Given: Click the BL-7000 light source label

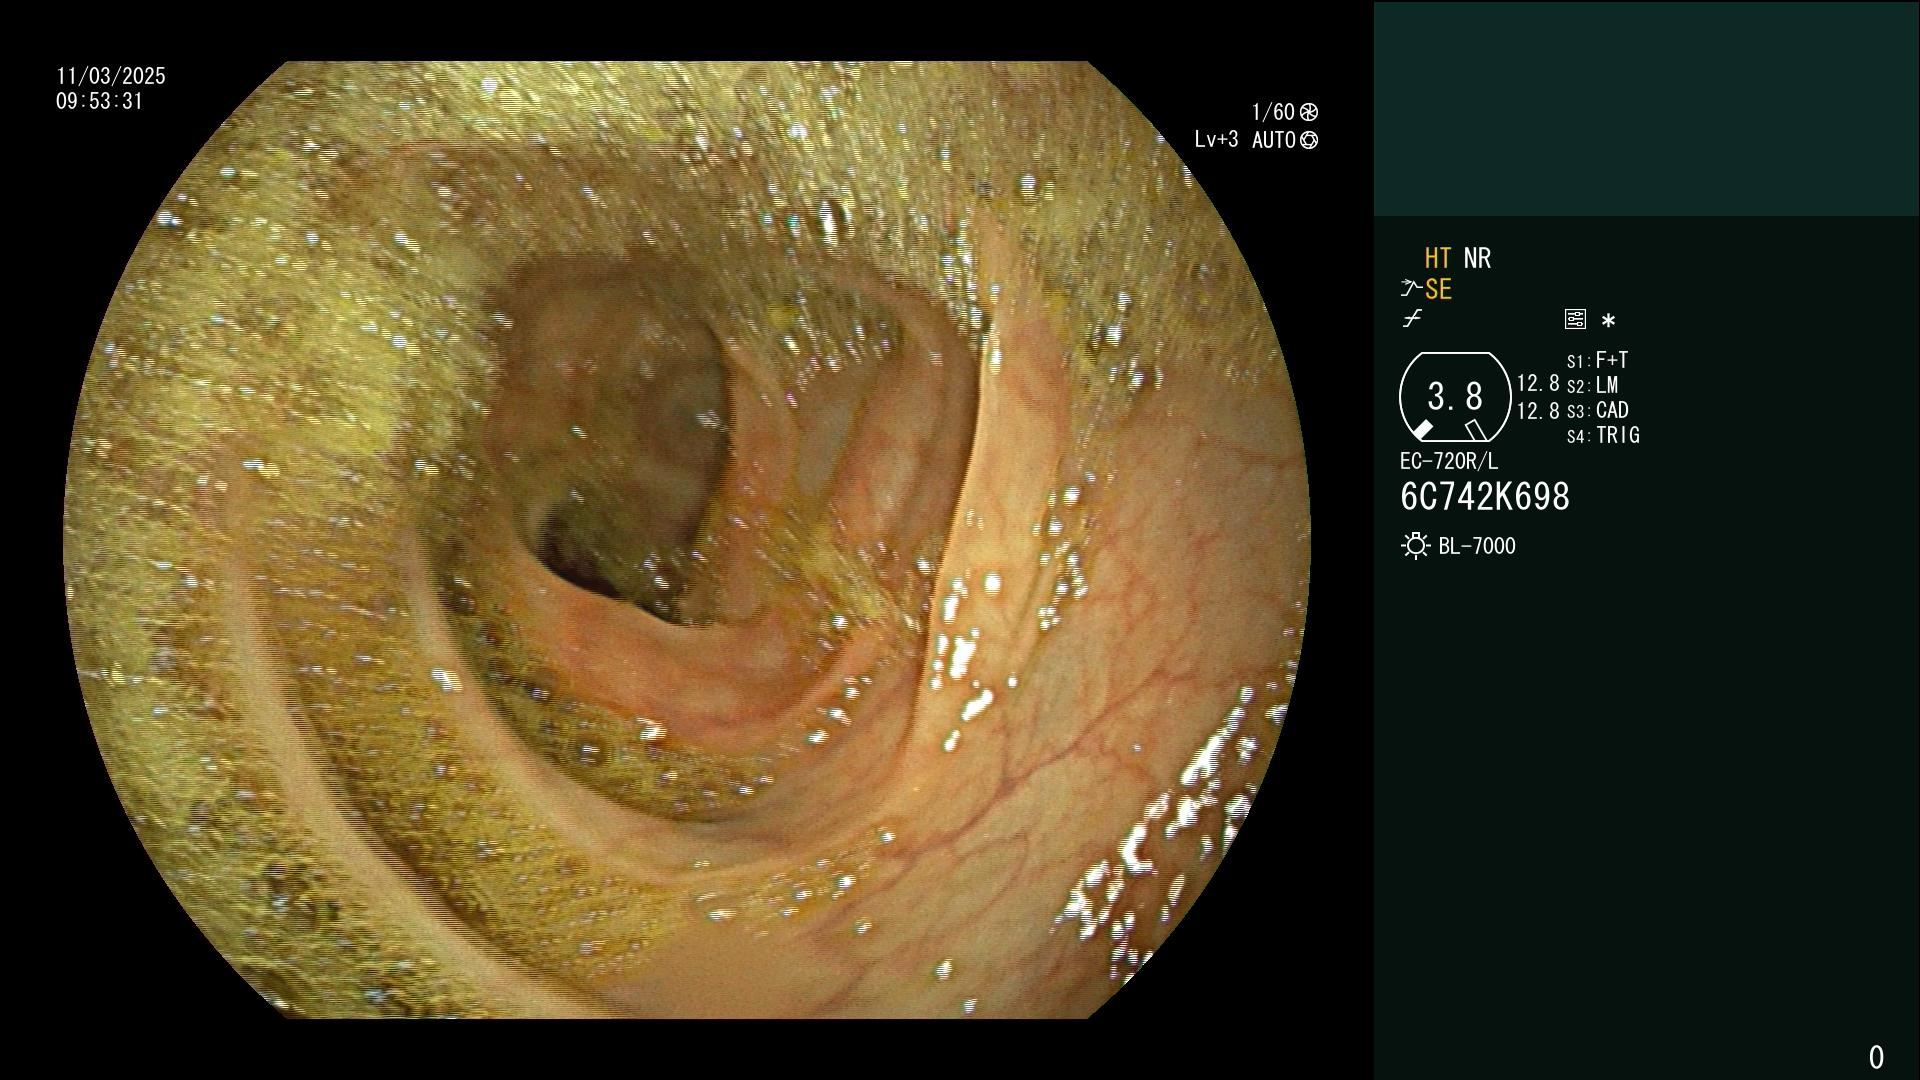Looking at the screenshot, I should click(x=1477, y=546).
